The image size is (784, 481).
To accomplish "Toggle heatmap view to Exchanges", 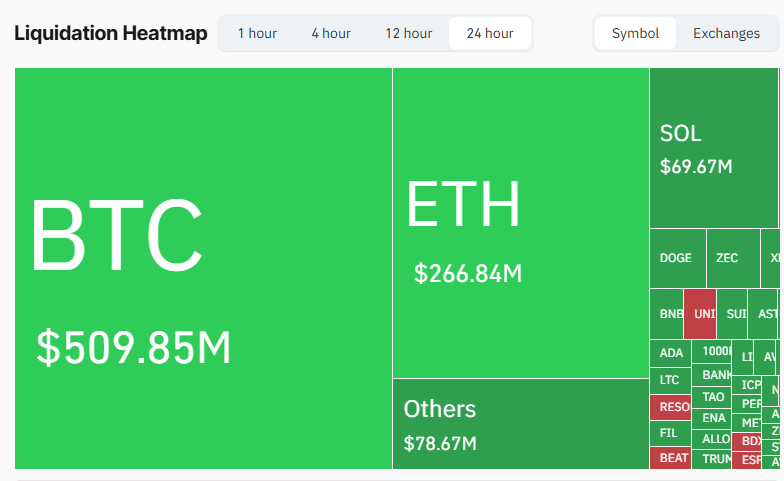I will (726, 33).
